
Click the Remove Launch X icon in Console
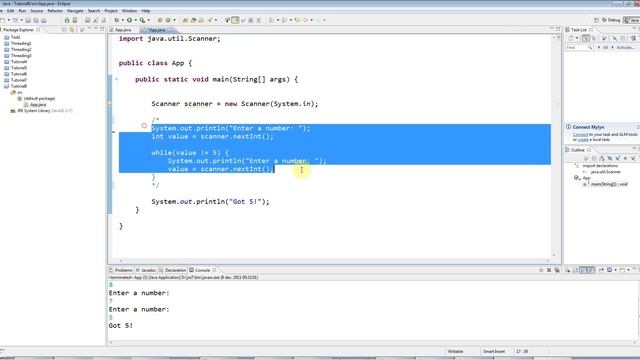[x=549, y=270]
